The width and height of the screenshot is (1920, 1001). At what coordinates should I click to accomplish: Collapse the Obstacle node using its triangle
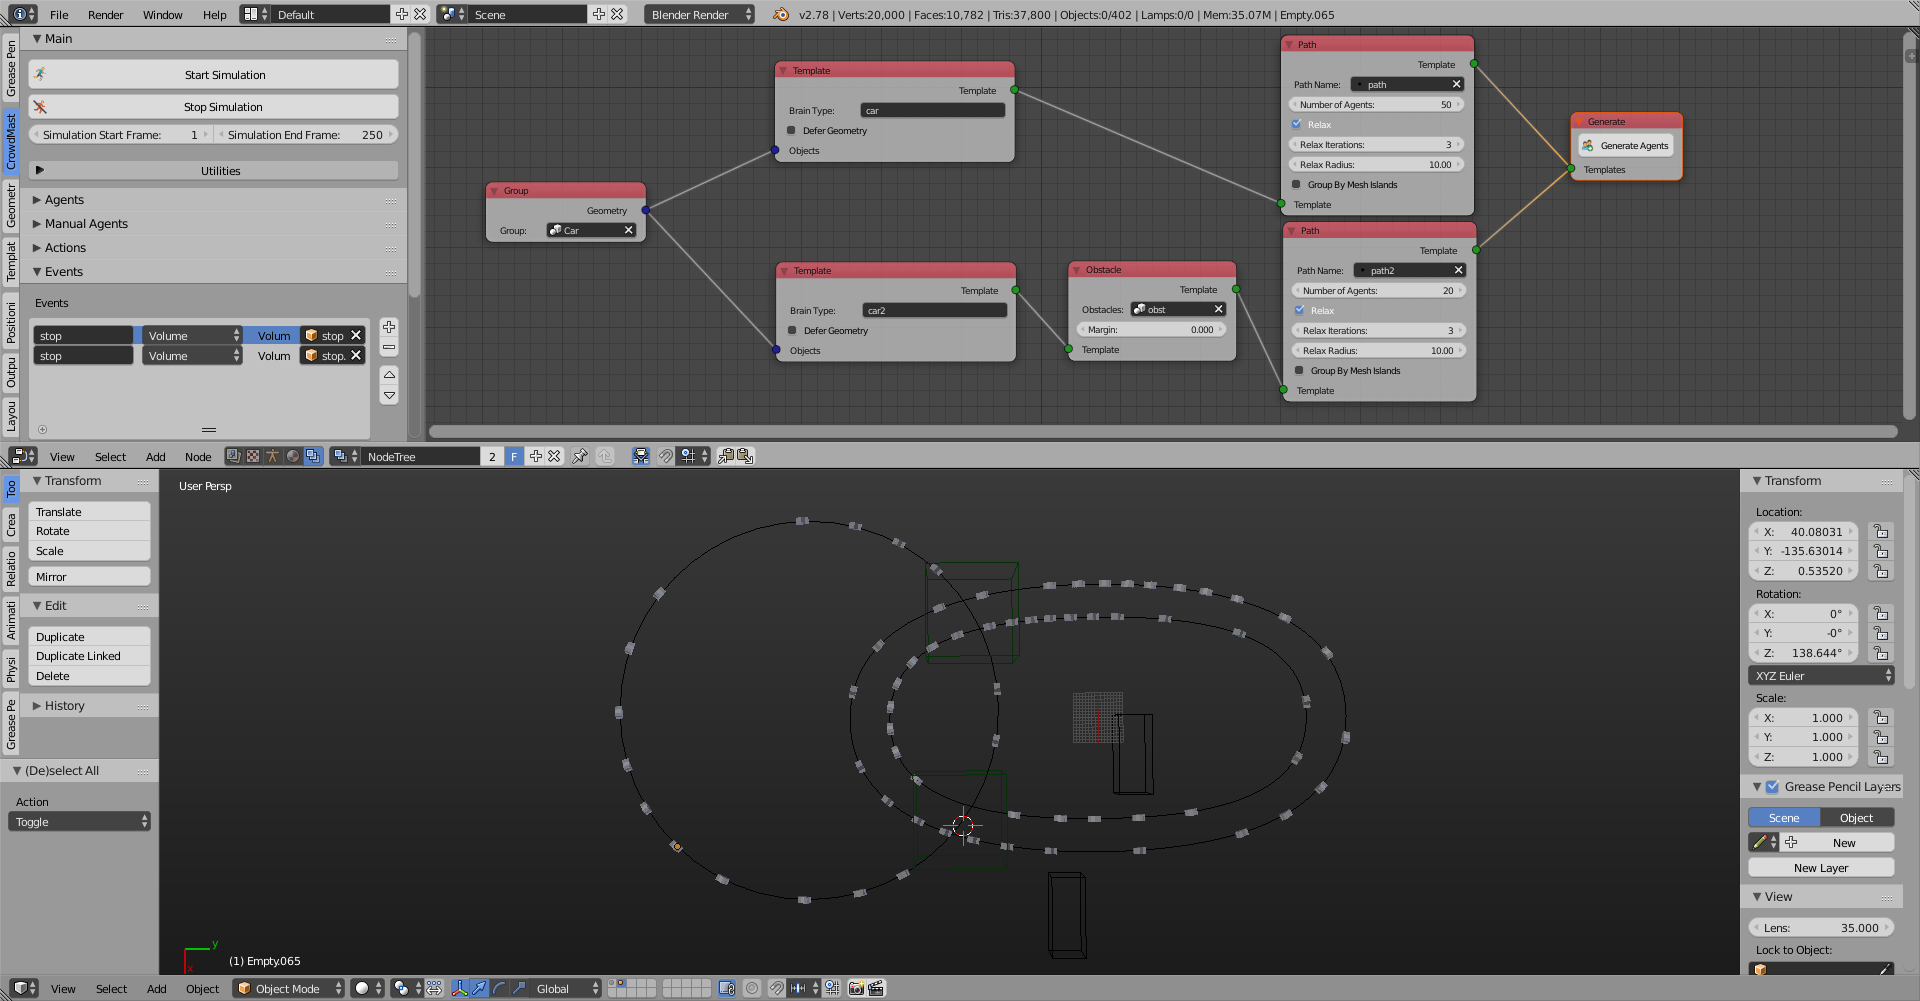[x=1077, y=270]
